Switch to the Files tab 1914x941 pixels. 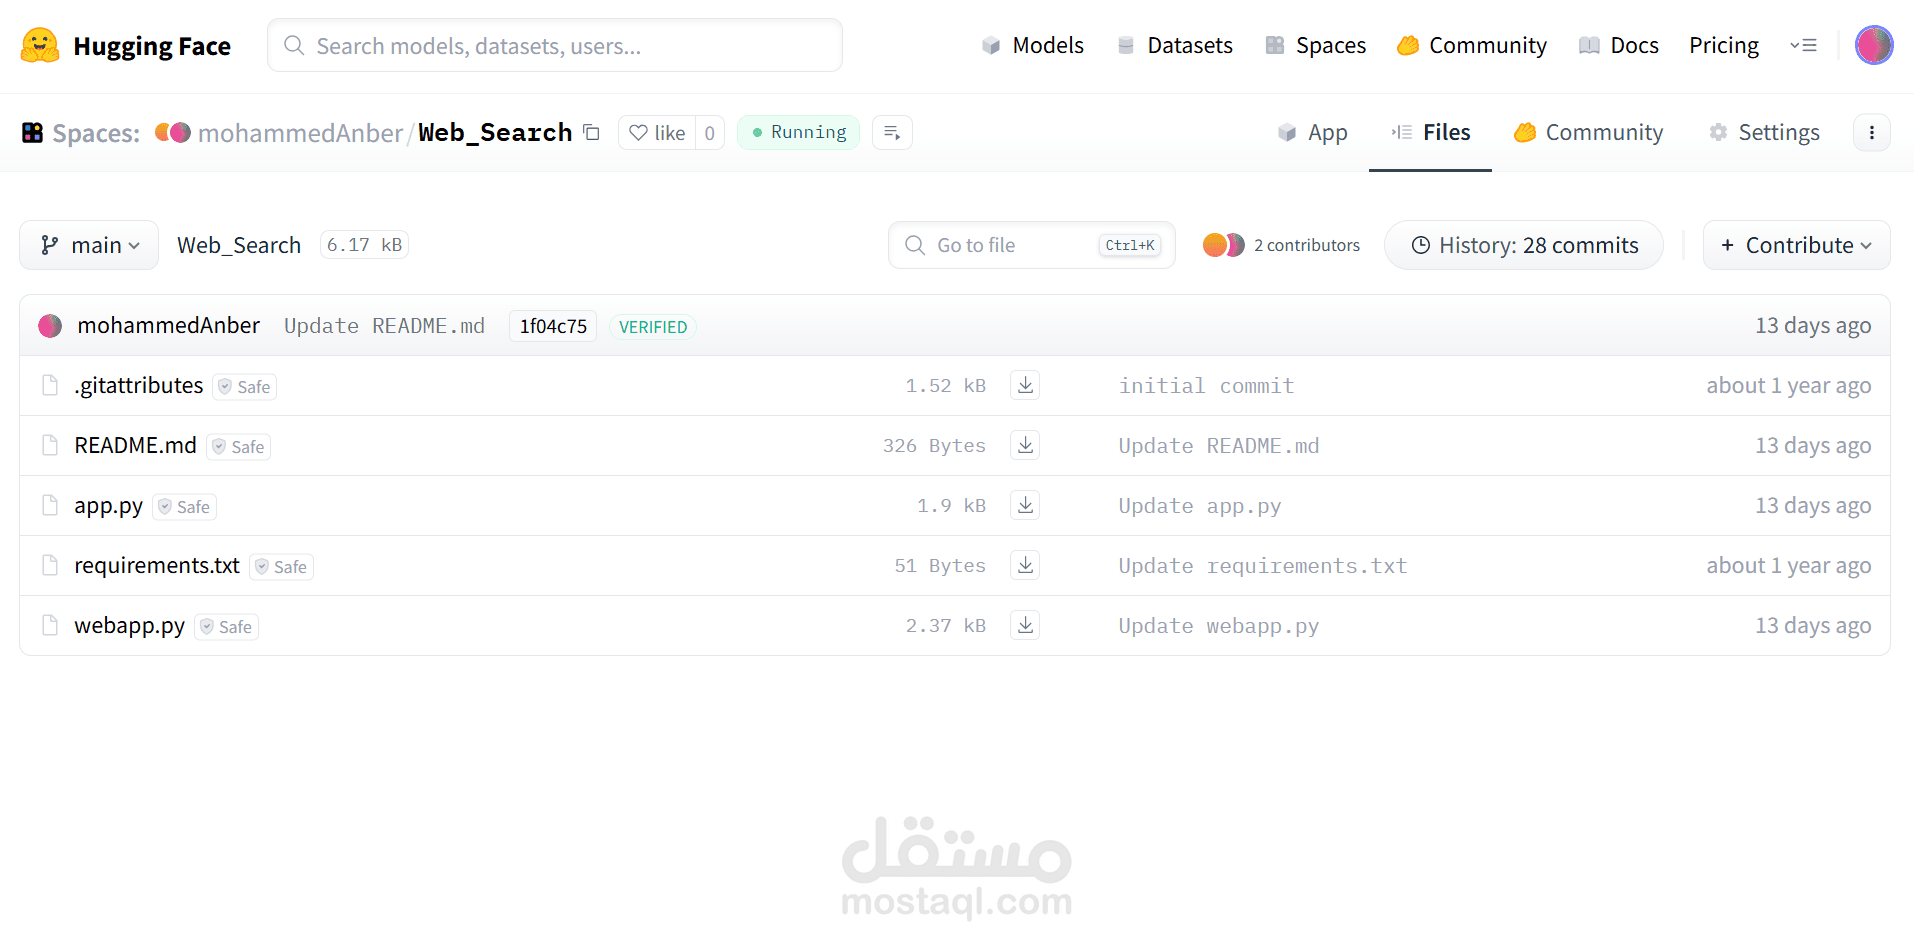click(1430, 133)
